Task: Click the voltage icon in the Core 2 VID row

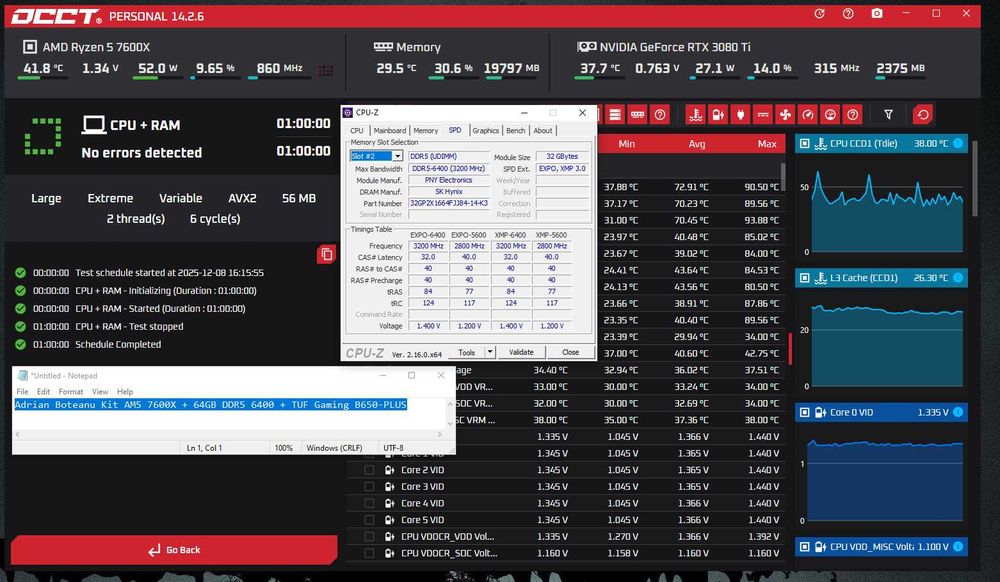Action: 389,470
